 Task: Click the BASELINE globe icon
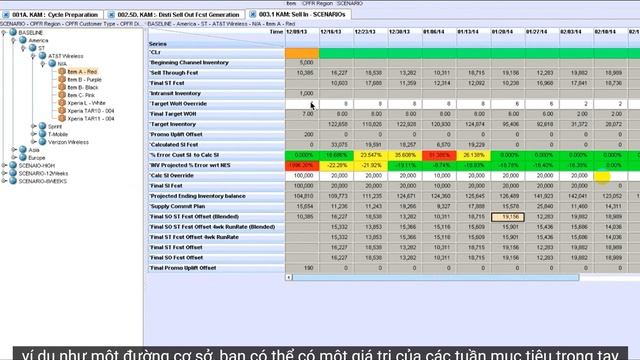tap(13, 32)
